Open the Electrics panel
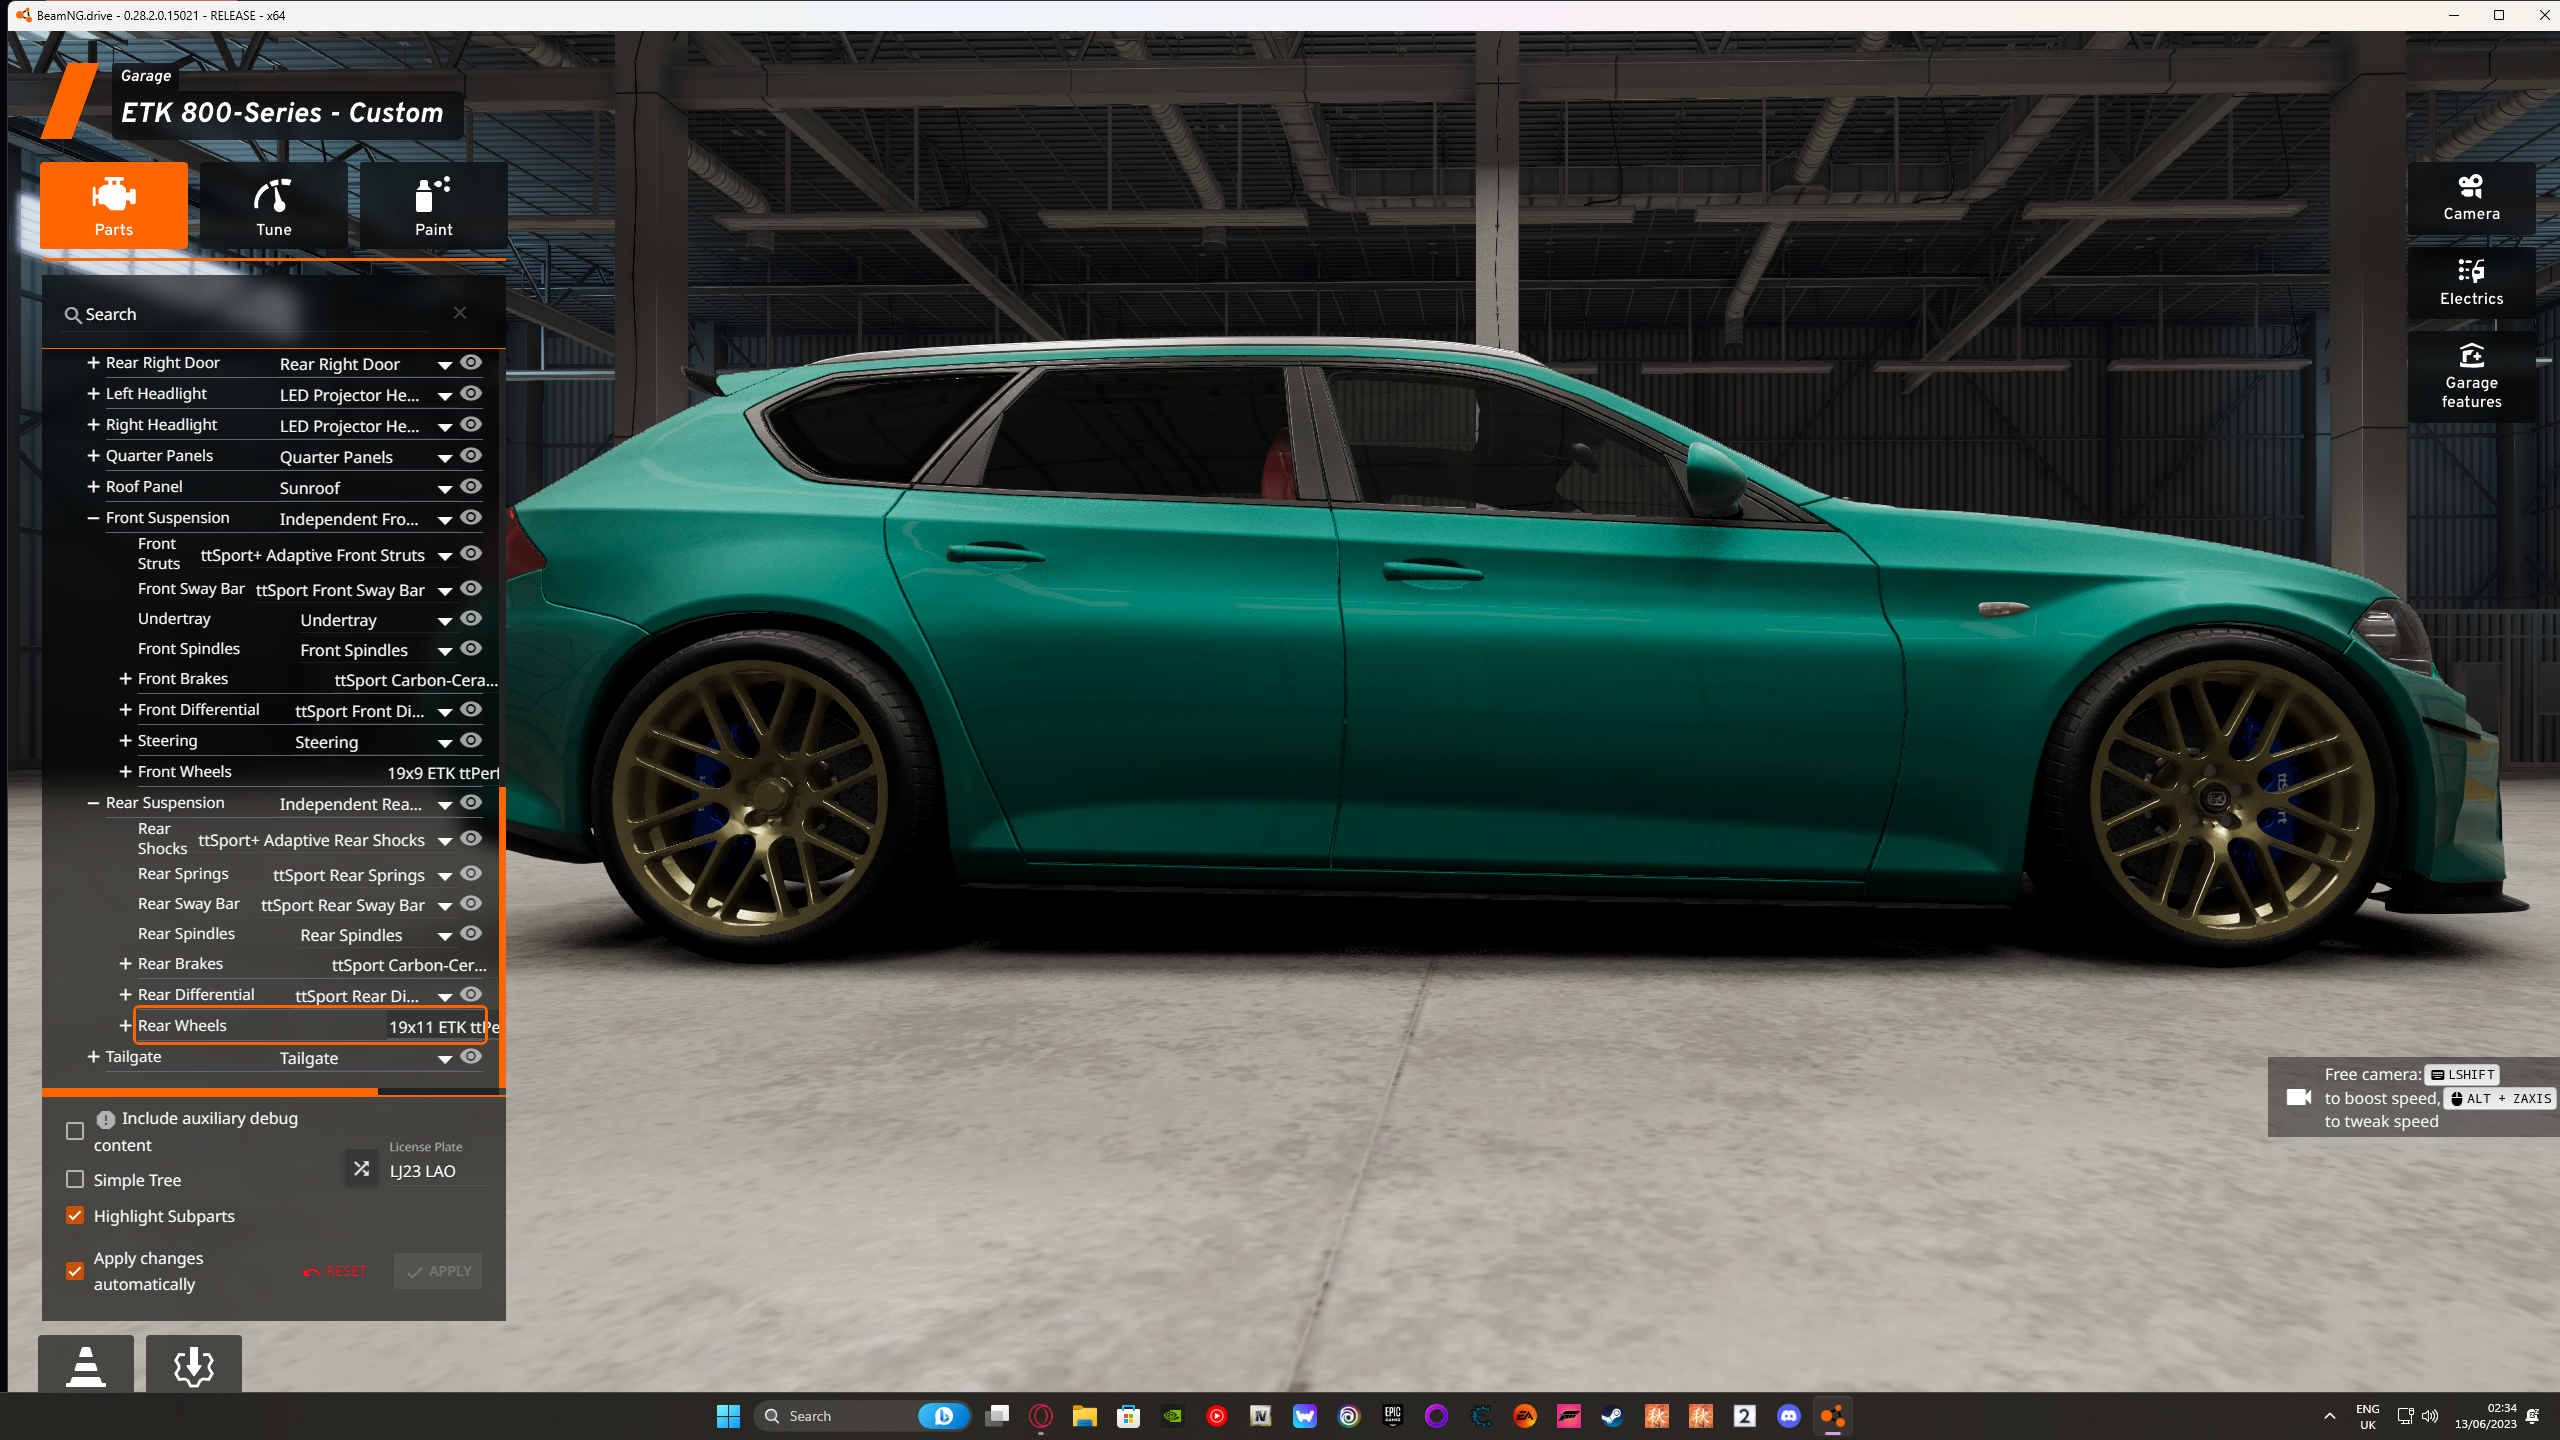The height and width of the screenshot is (1440, 2560). coord(2470,282)
